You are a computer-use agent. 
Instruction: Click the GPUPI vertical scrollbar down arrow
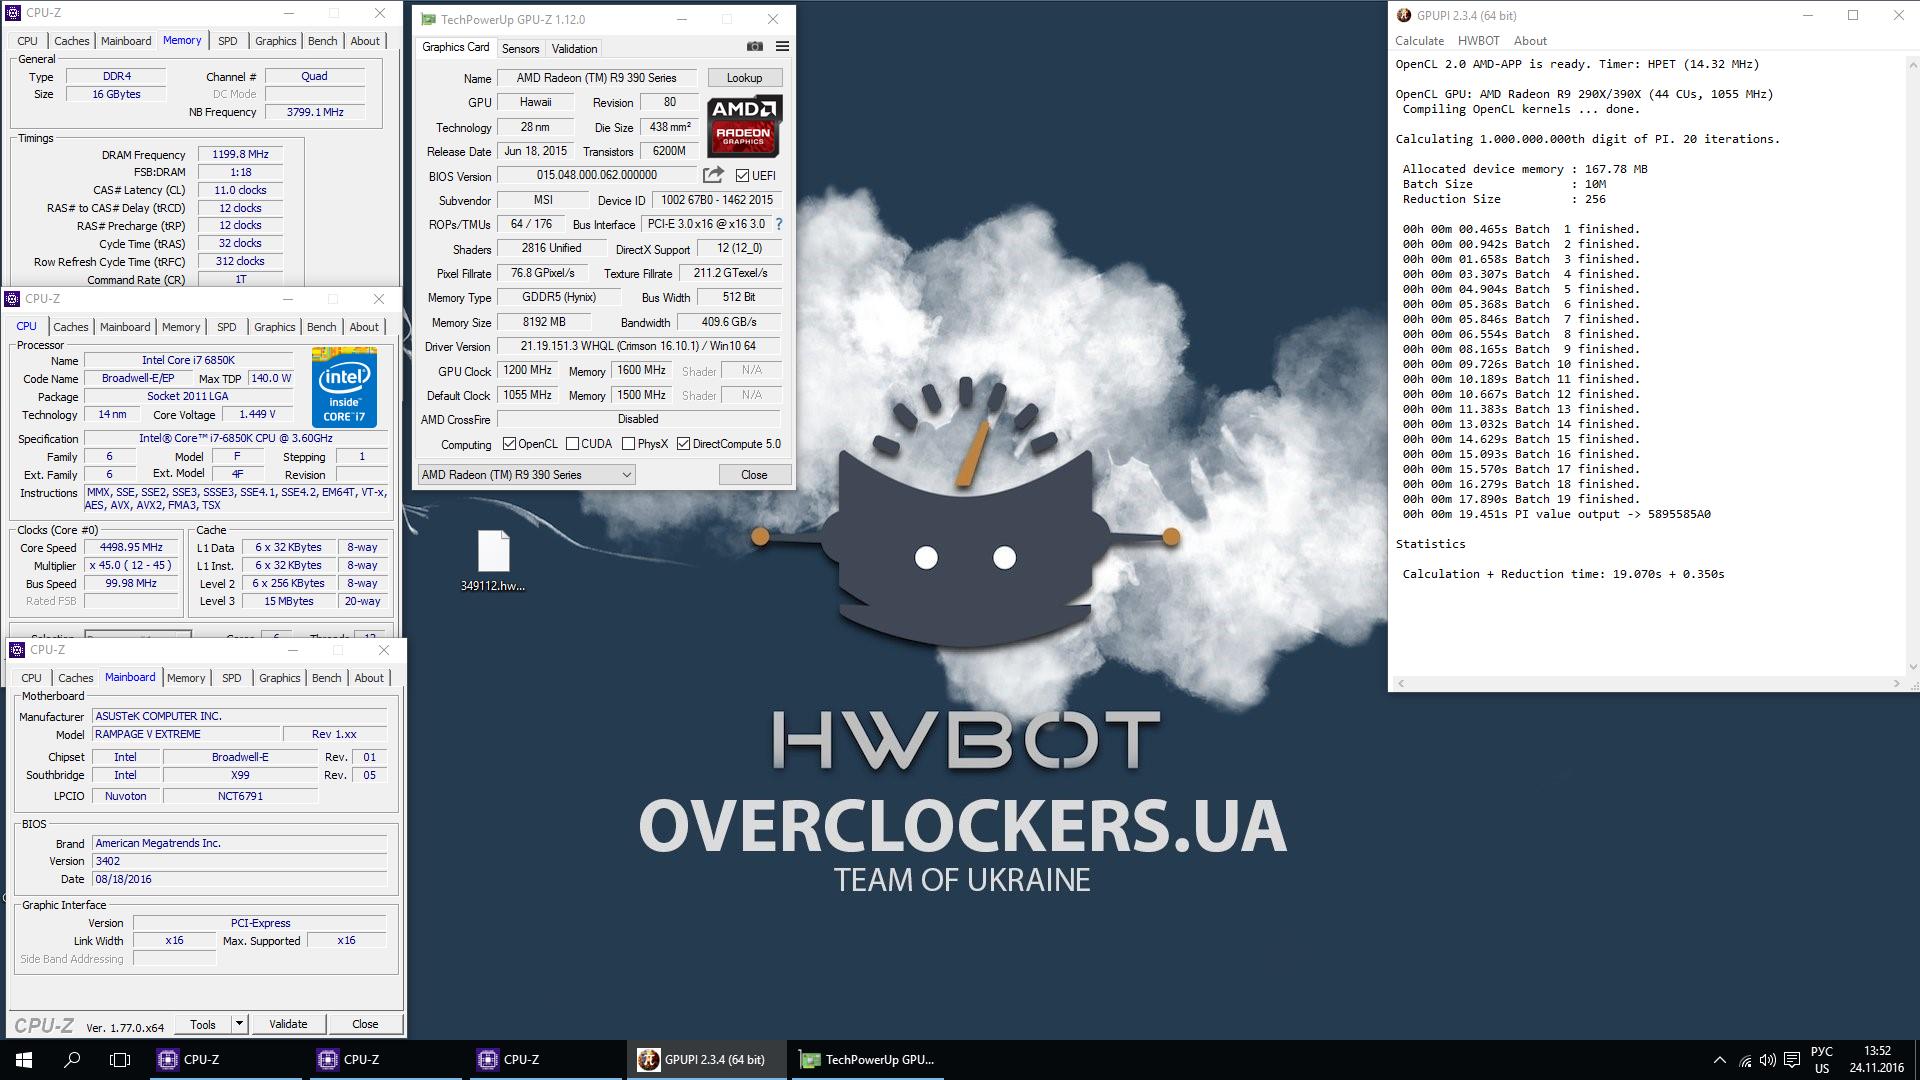1913,667
